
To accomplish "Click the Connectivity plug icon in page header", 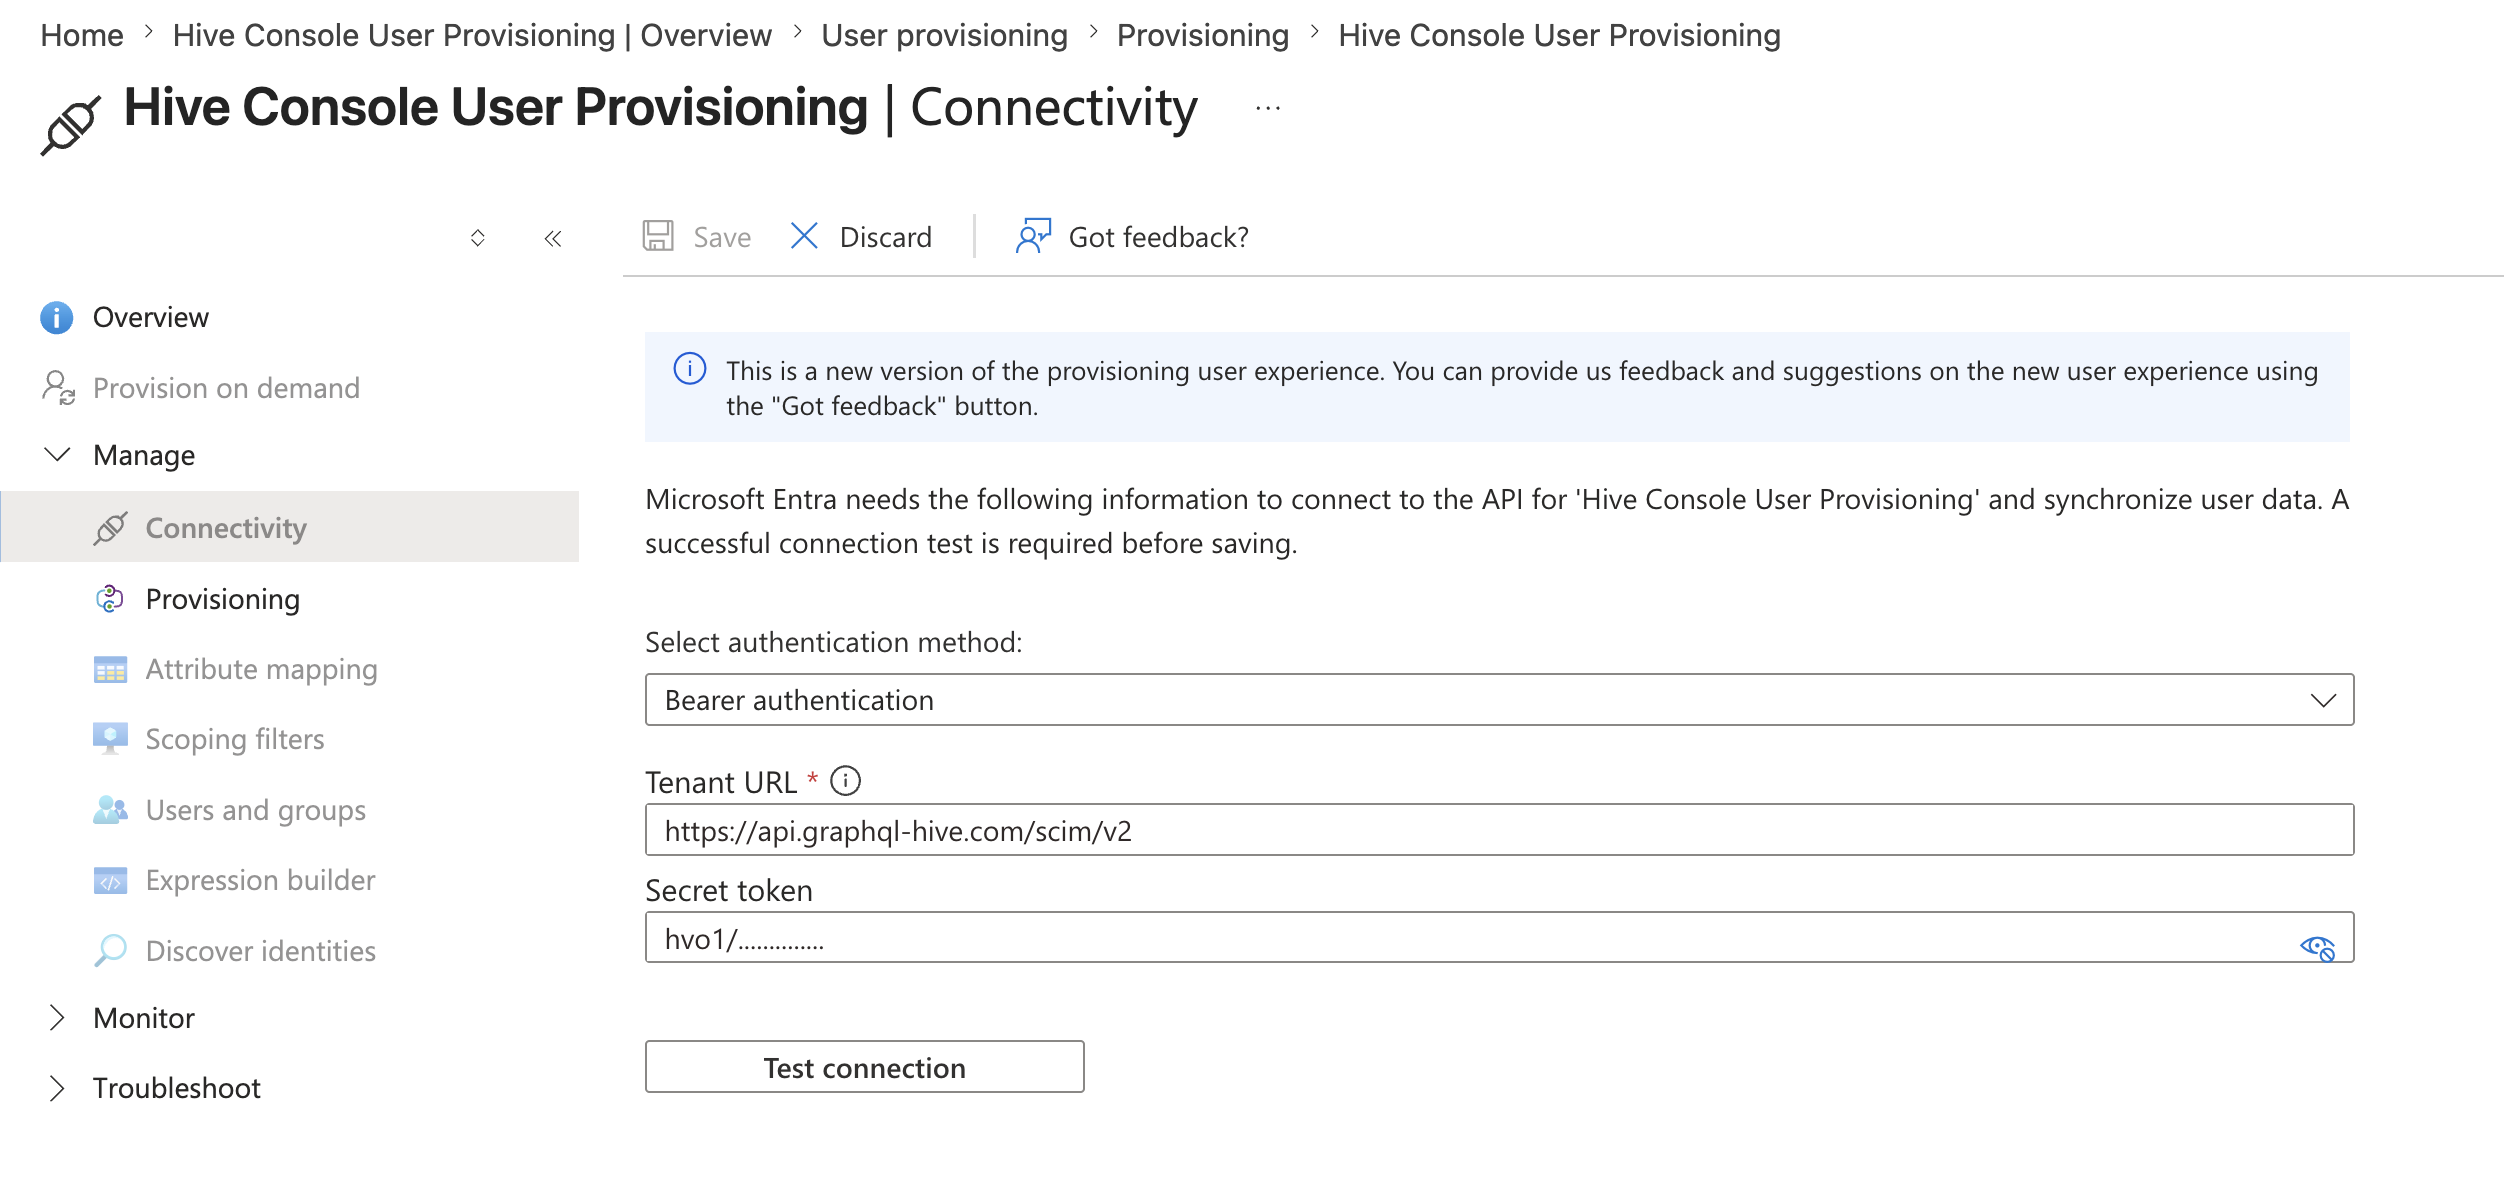I will click(x=70, y=125).
